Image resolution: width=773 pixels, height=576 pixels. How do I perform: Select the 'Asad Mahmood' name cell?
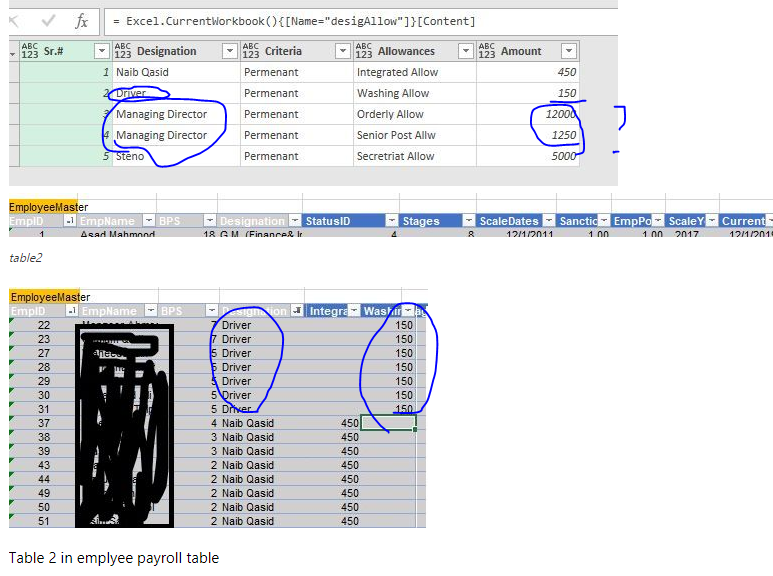117,233
